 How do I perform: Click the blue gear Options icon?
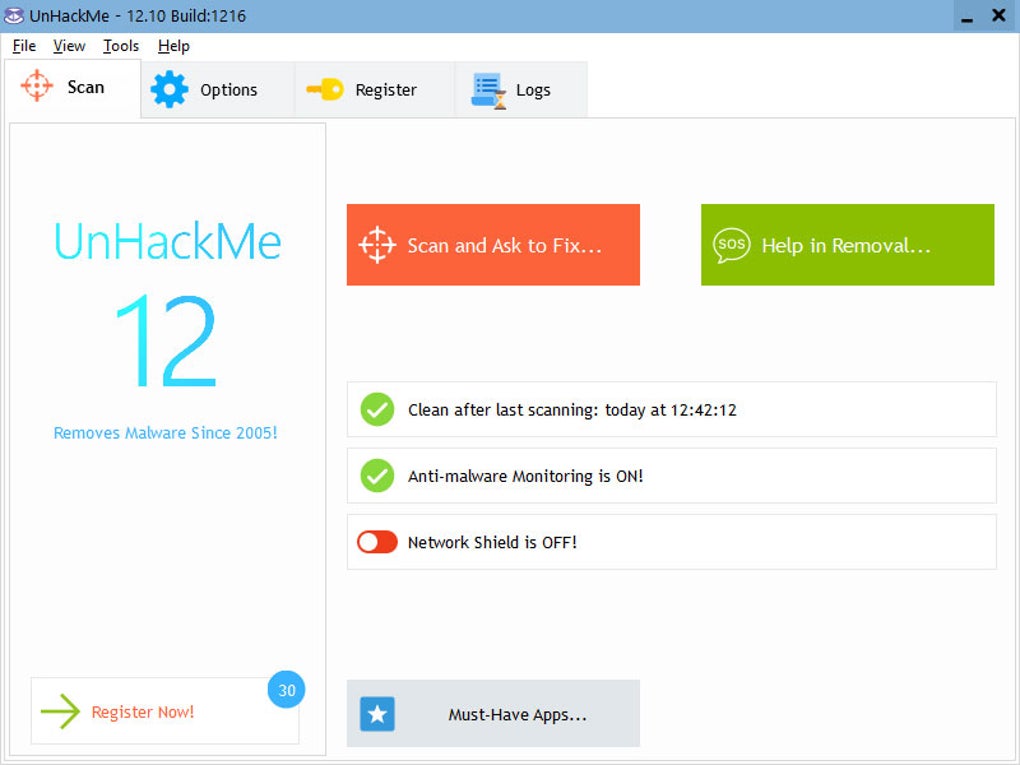[x=169, y=89]
